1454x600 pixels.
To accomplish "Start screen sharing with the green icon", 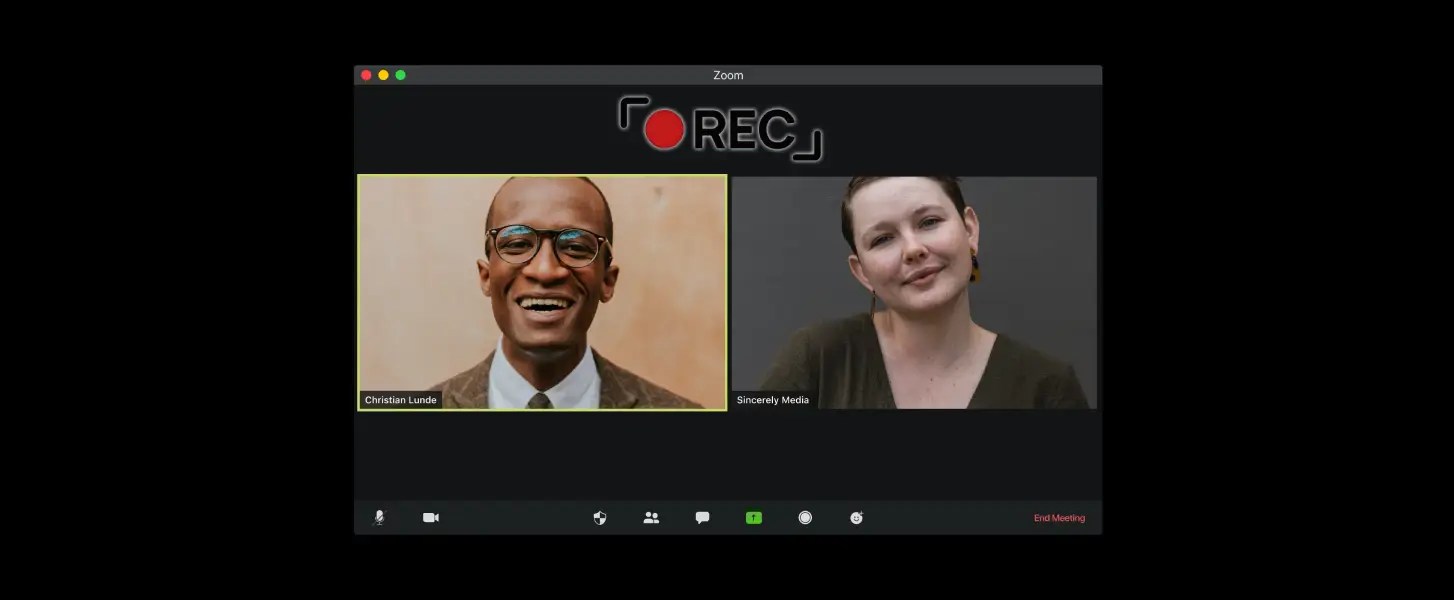I will coord(754,517).
